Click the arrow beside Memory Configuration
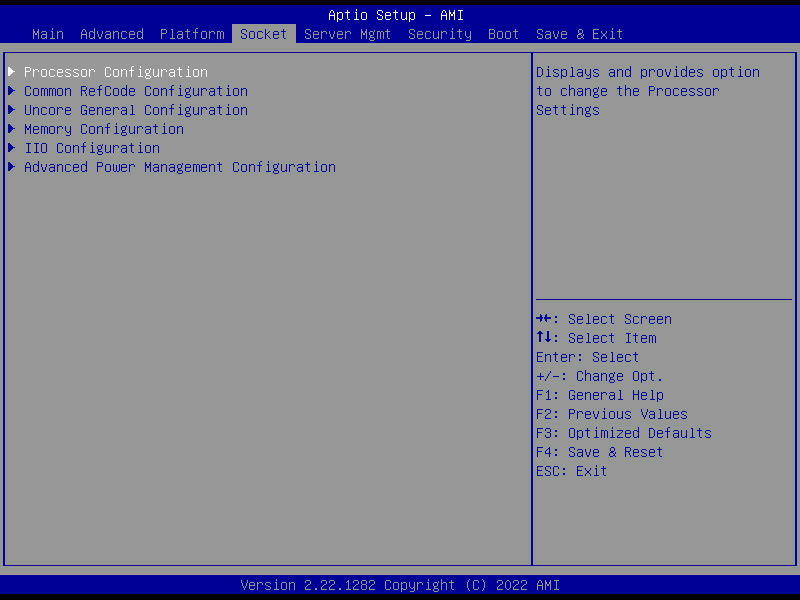800x600 pixels. (12, 129)
